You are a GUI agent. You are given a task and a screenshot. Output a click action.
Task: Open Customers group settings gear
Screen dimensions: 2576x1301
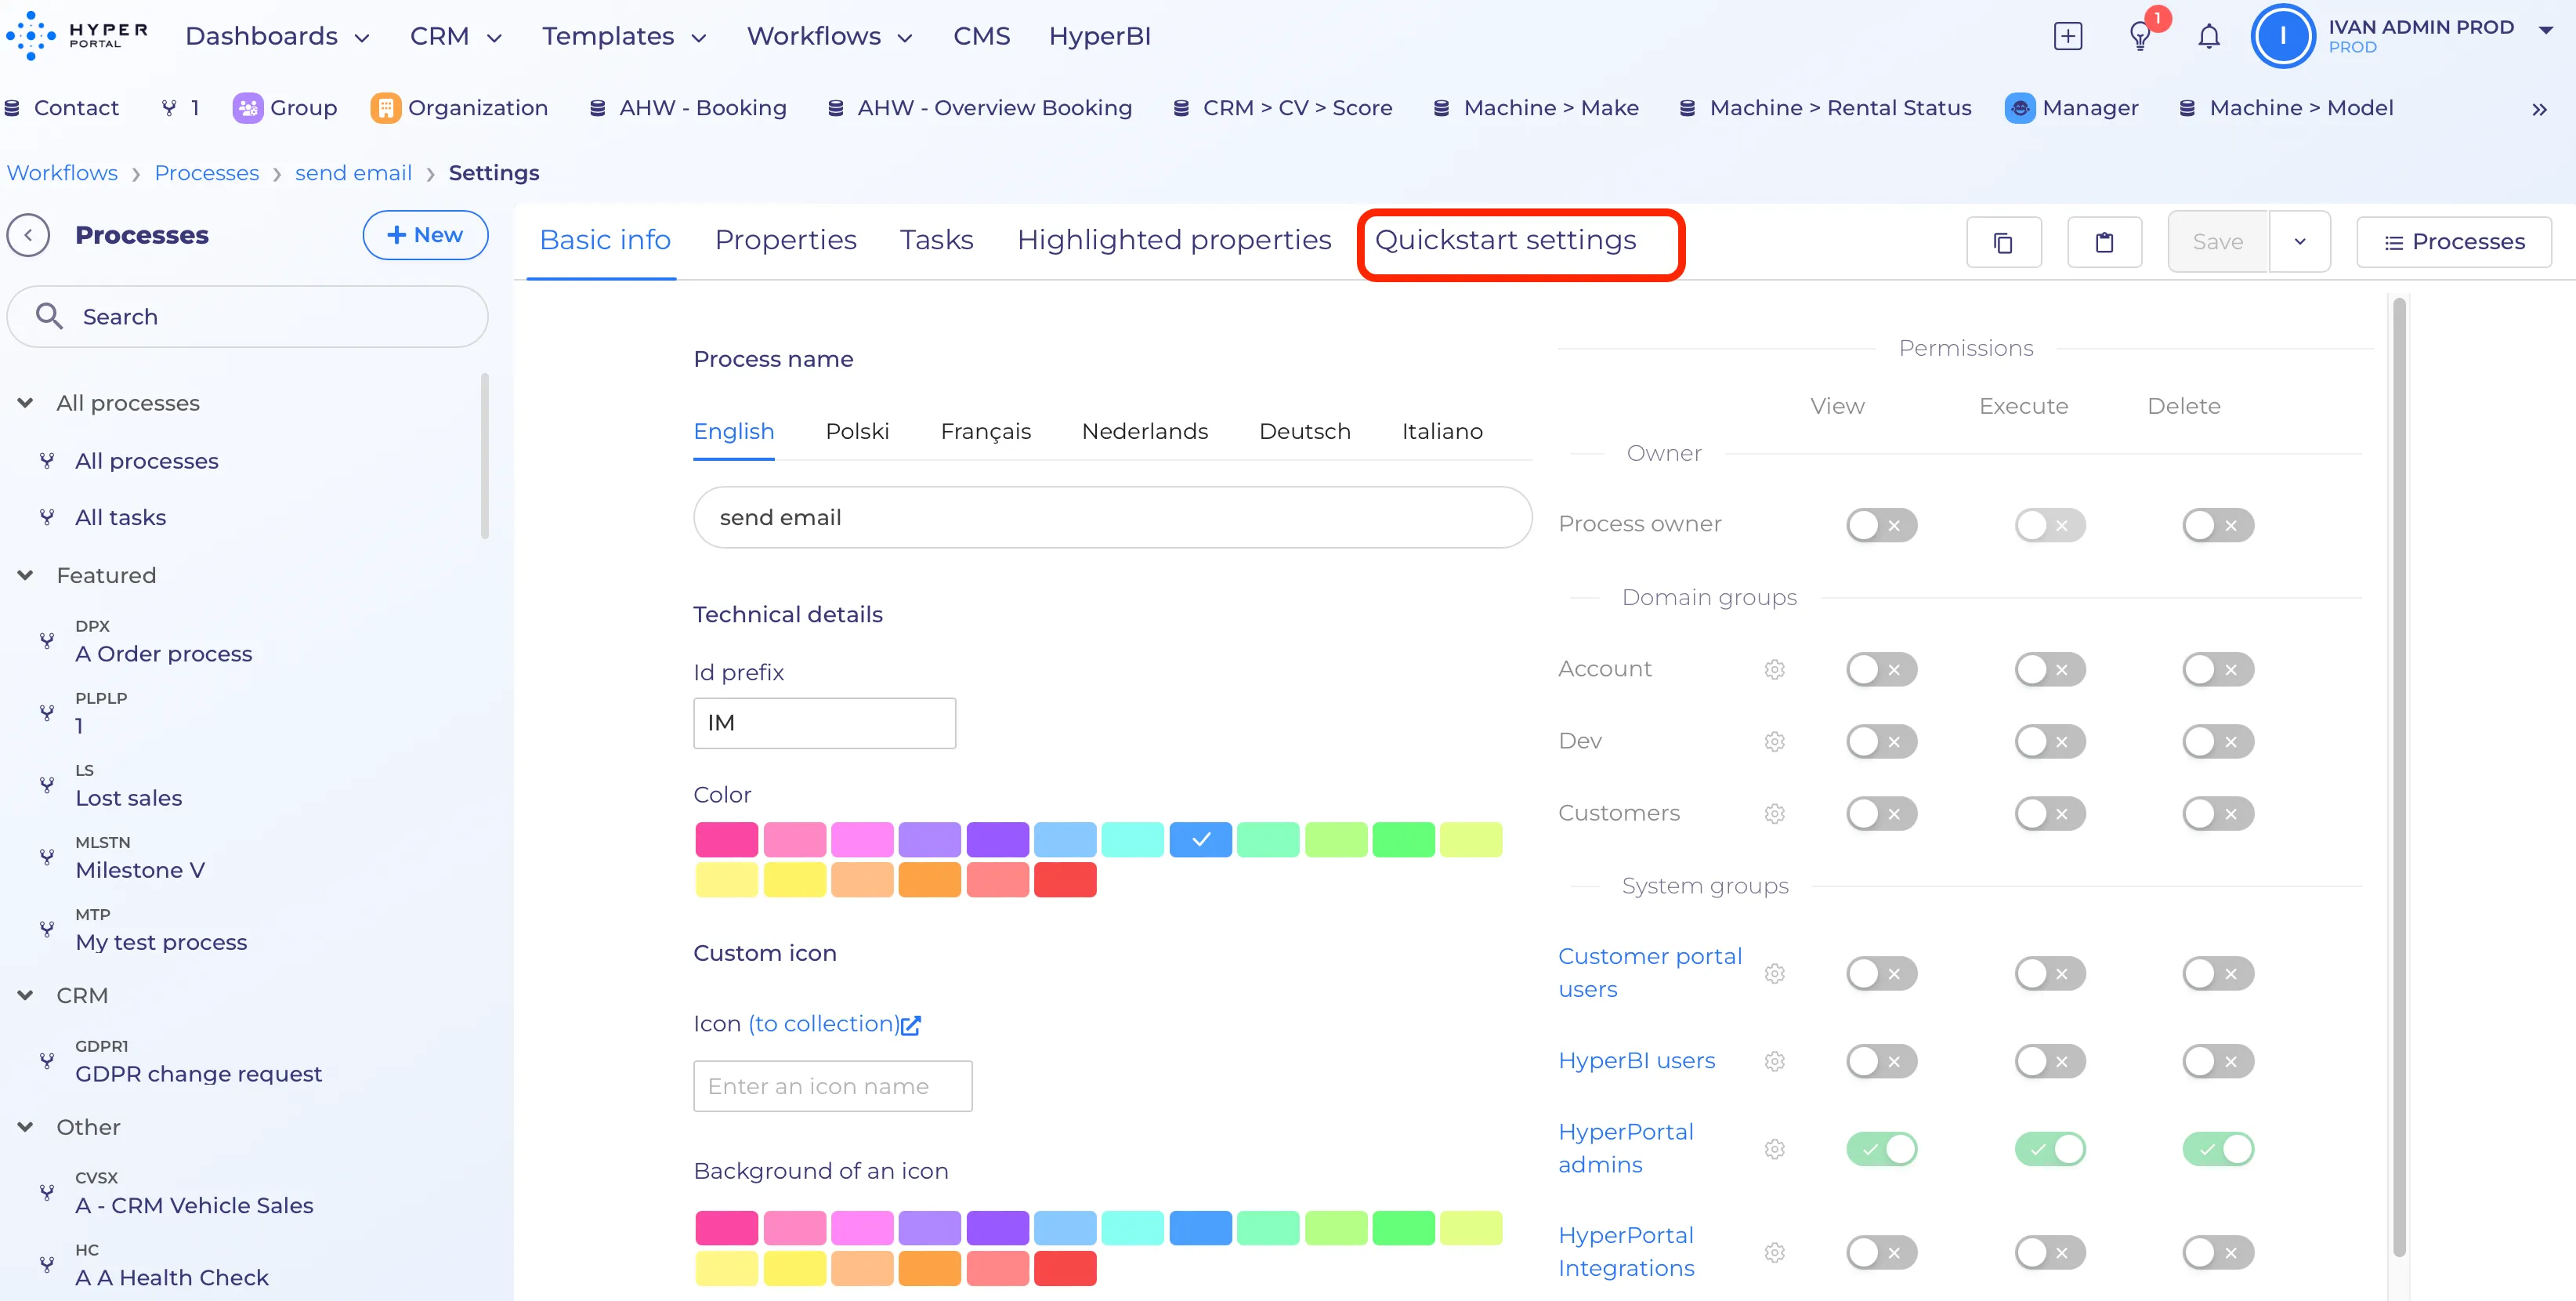1774,813
